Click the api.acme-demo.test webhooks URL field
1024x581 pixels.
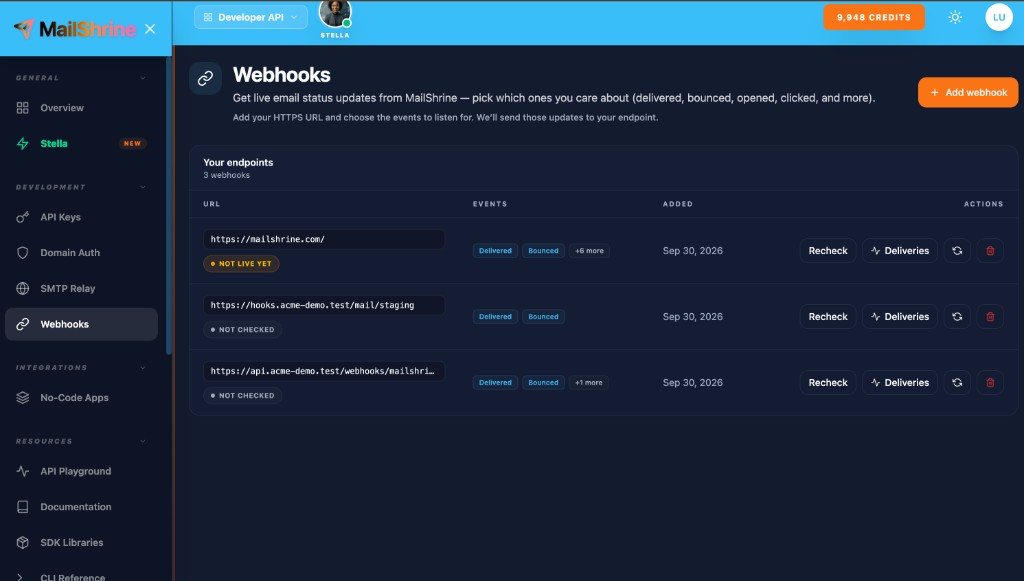coord(324,371)
